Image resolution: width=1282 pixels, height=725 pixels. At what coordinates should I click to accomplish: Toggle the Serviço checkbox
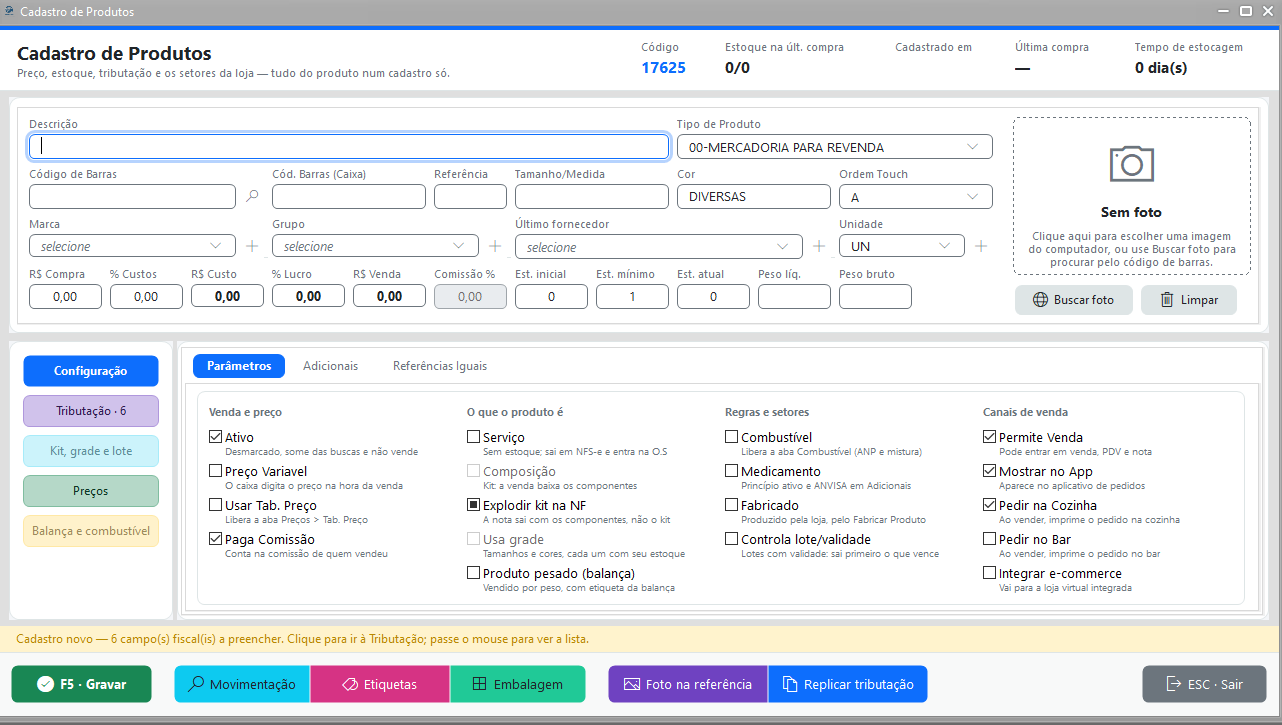tap(474, 437)
